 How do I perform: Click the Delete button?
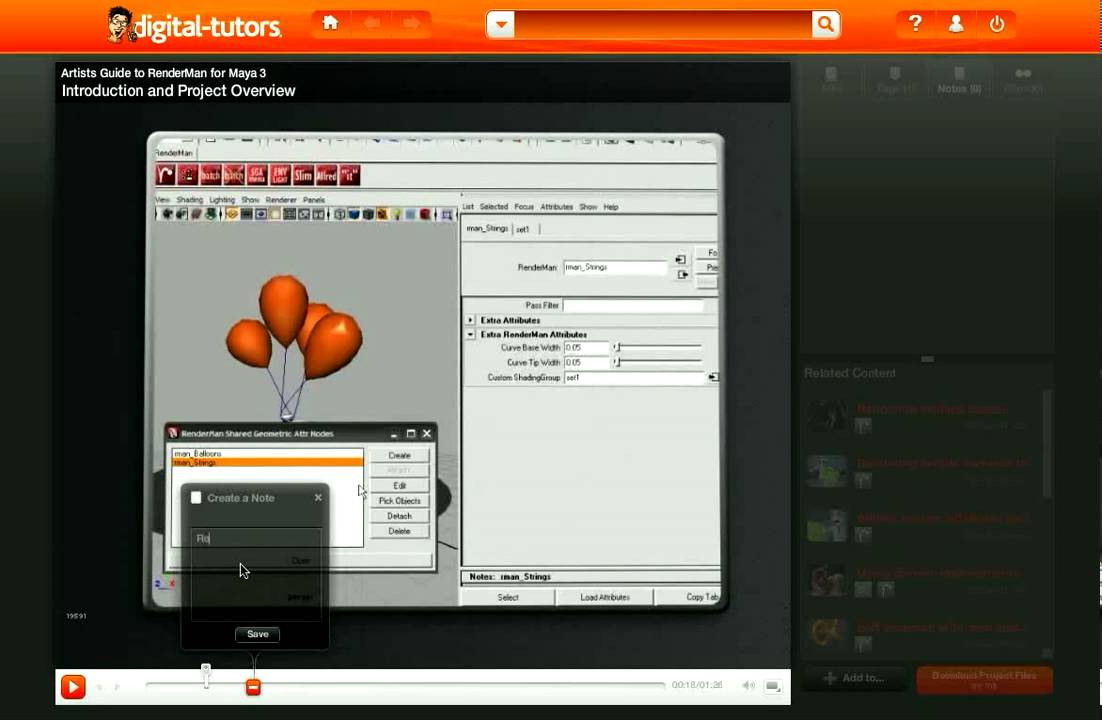point(399,532)
